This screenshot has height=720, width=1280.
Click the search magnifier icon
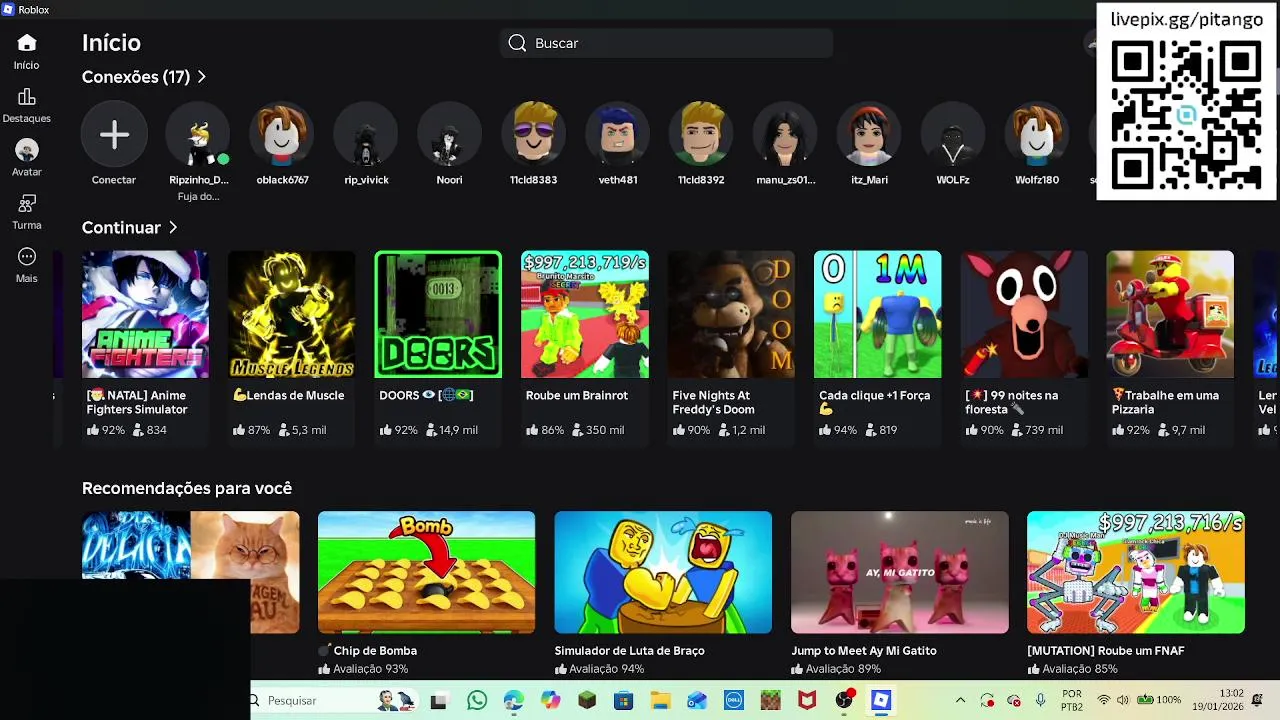pyautogui.click(x=517, y=43)
